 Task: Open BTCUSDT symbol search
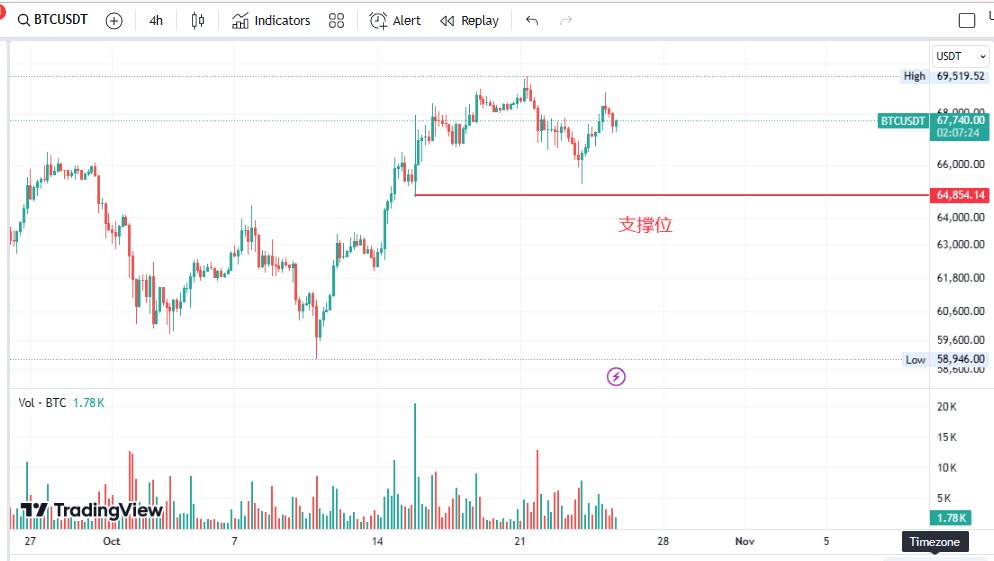[x=58, y=20]
